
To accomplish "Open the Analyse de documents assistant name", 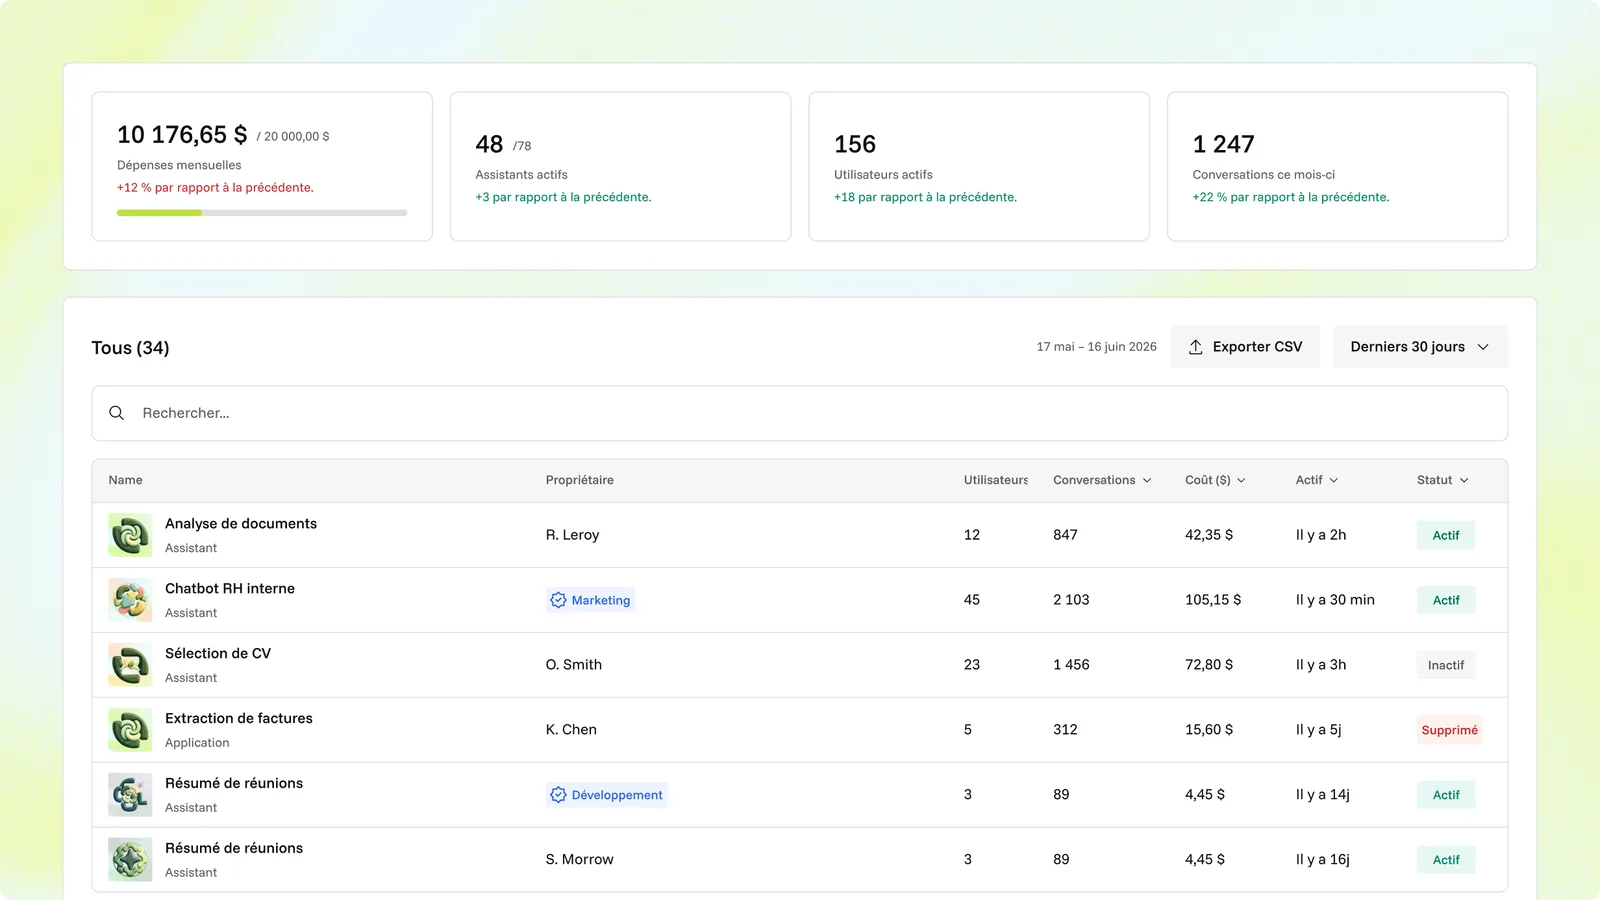I will tap(241, 523).
